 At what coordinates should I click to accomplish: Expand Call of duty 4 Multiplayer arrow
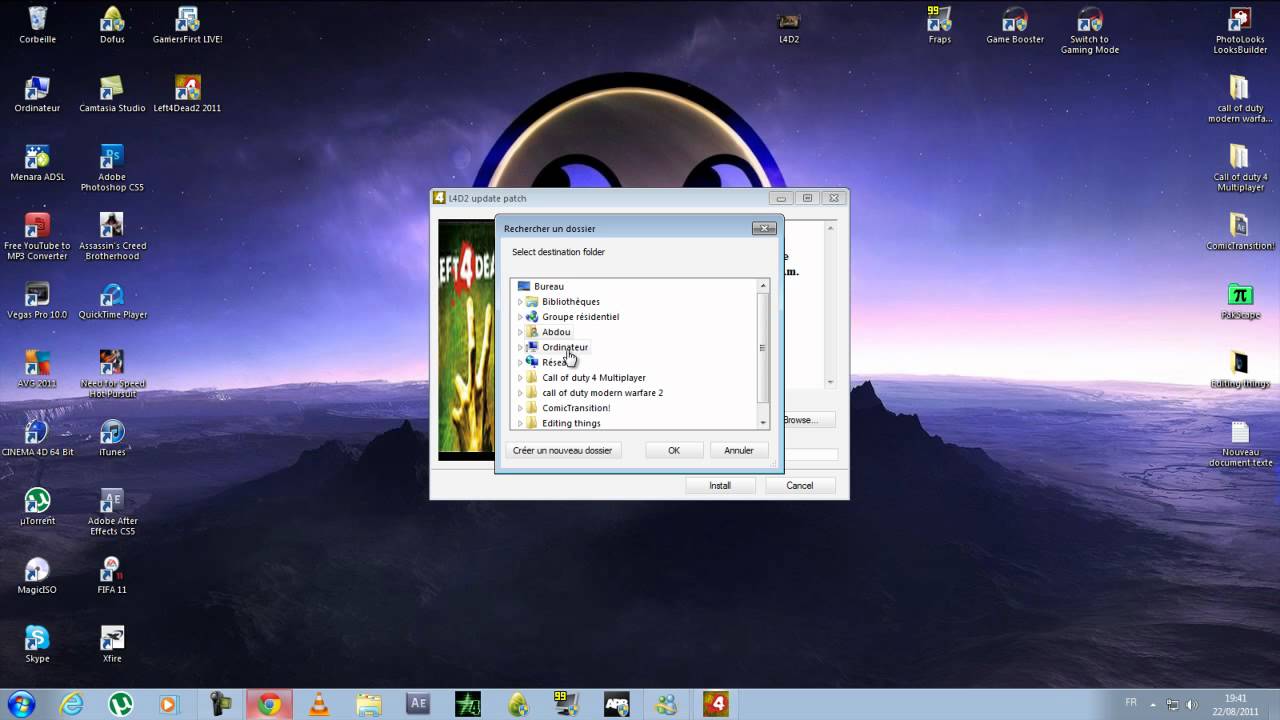click(520, 378)
